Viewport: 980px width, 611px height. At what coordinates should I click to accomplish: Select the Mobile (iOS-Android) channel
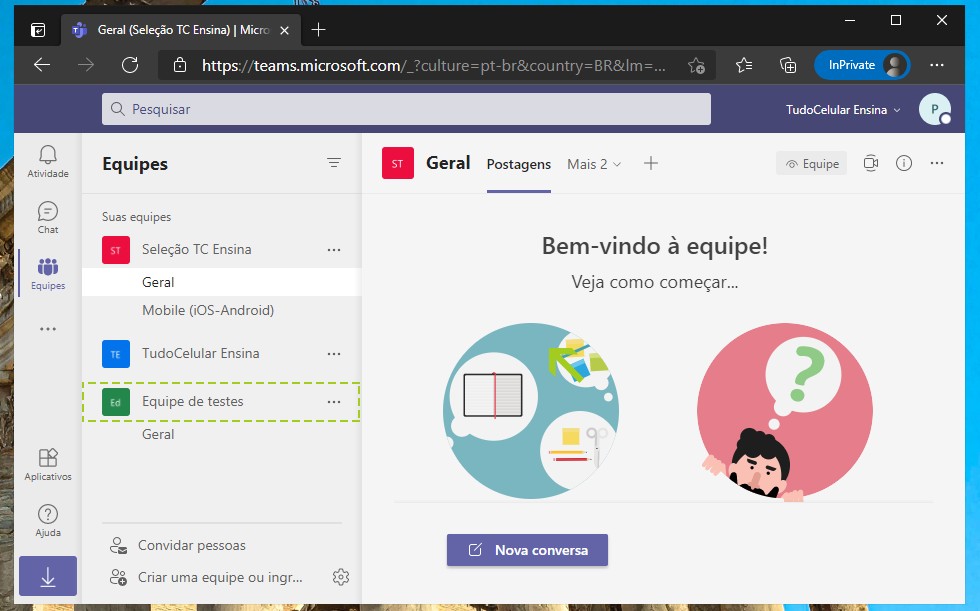point(208,310)
